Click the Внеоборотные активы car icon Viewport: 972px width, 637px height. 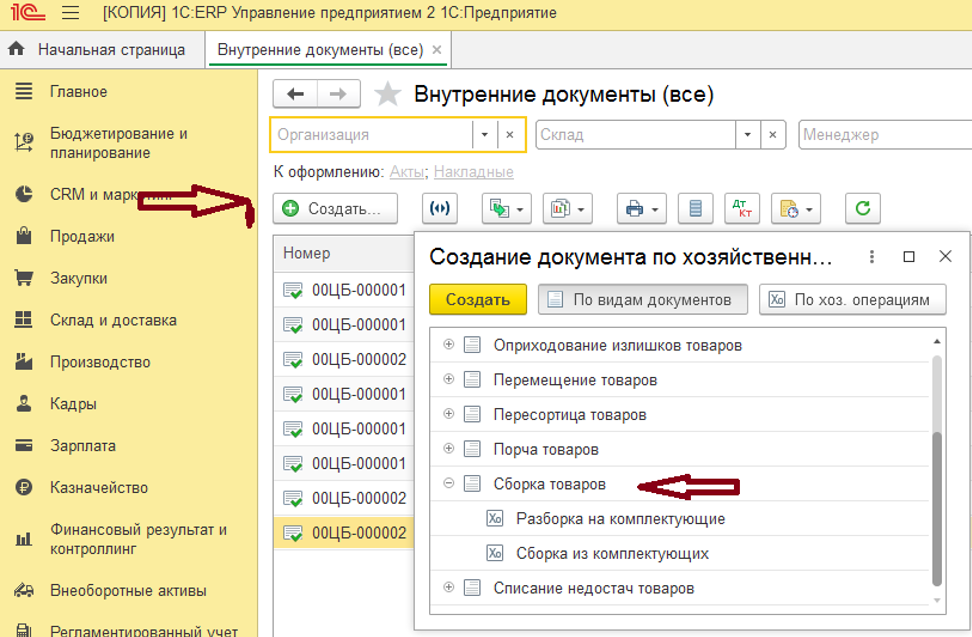[x=24, y=591]
